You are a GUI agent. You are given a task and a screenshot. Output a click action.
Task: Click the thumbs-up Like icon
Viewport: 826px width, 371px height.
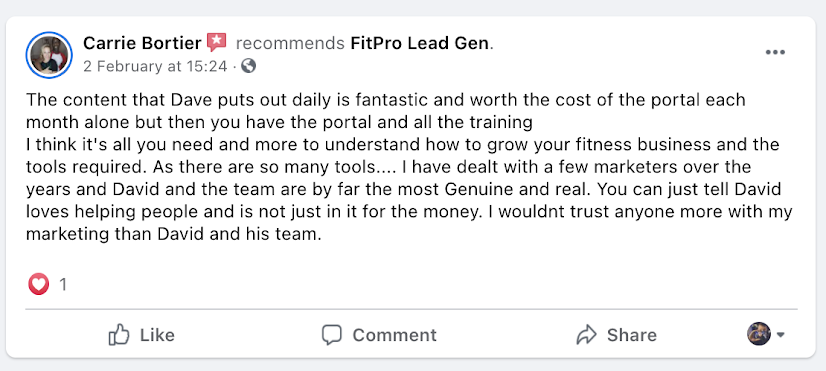(119, 334)
